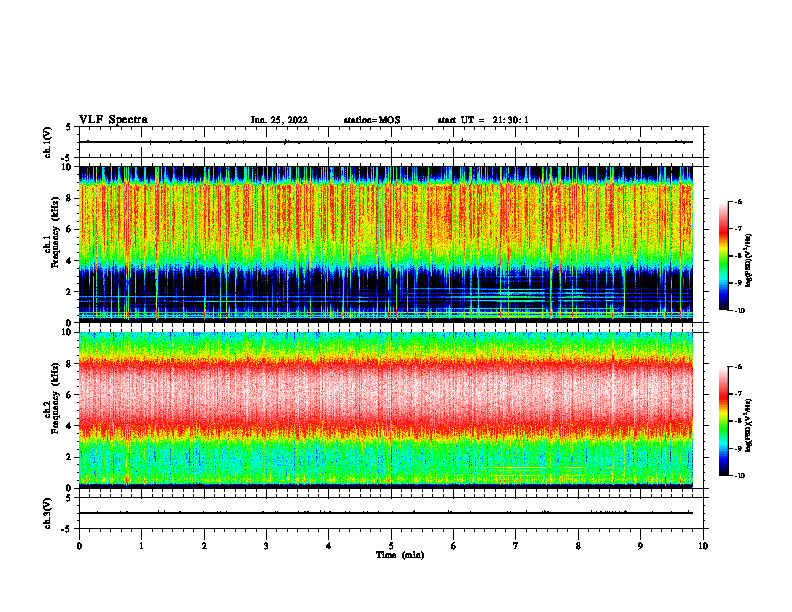
Task: Click the 'ch.1(V)' waveform axis label
Action: (x=48, y=142)
